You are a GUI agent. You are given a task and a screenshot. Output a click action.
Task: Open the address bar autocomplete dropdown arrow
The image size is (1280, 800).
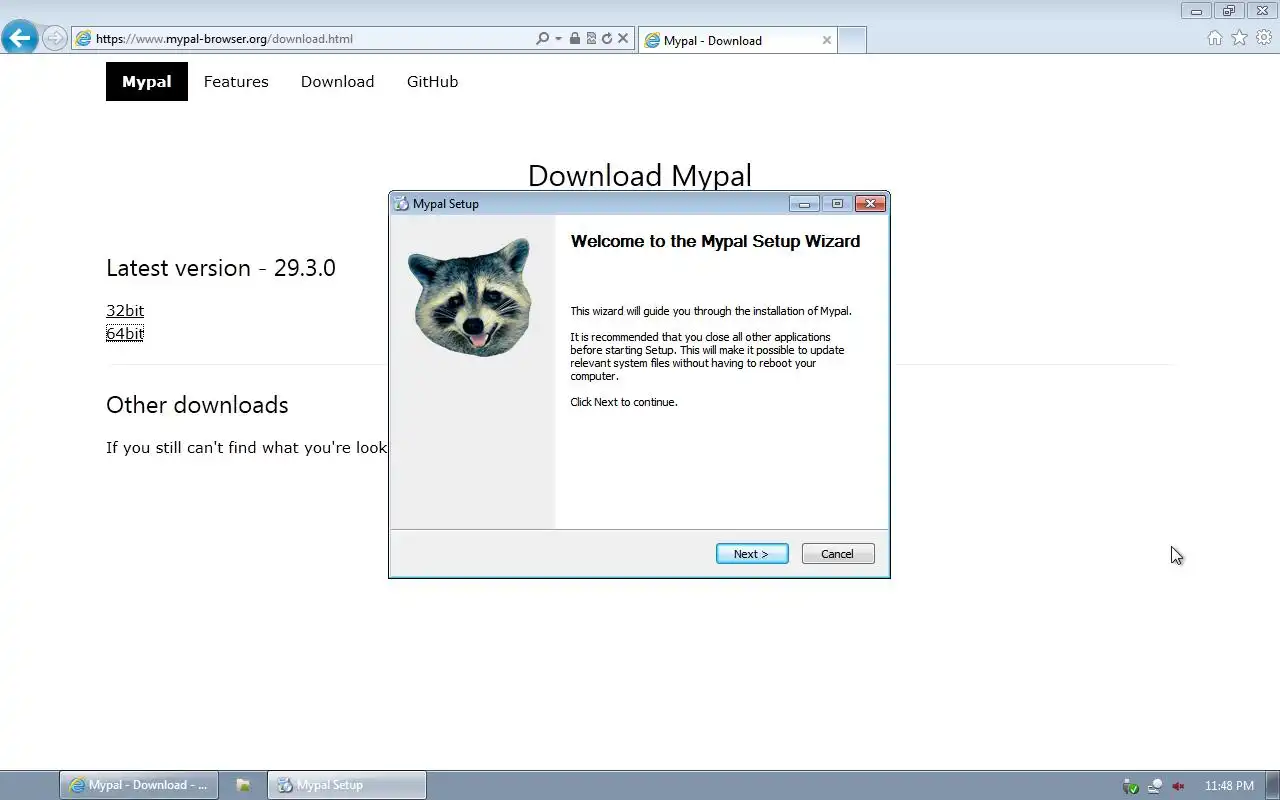pyautogui.click(x=558, y=39)
